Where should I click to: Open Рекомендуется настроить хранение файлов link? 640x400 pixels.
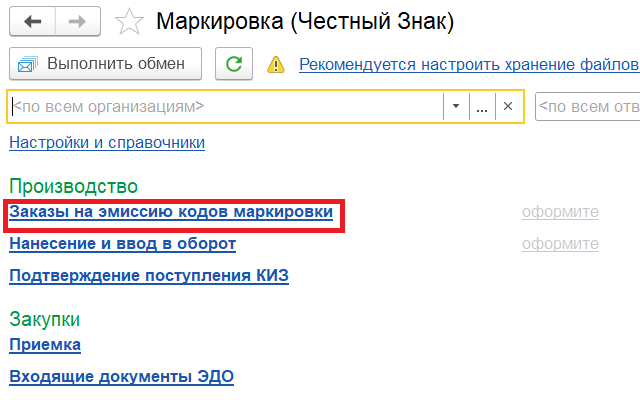point(469,64)
